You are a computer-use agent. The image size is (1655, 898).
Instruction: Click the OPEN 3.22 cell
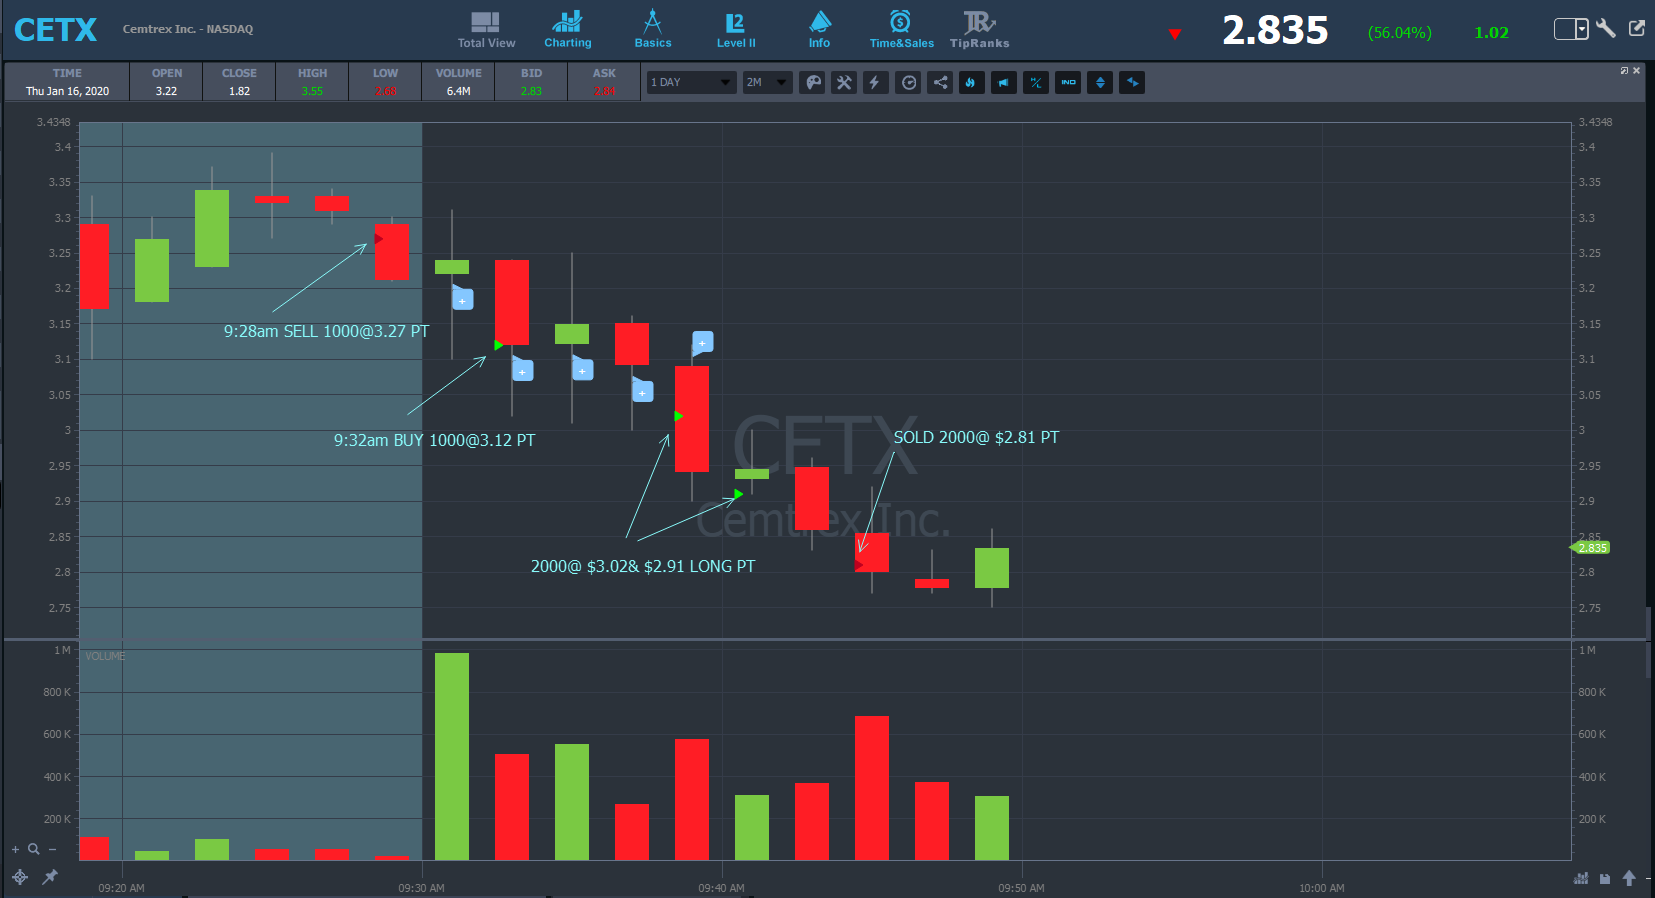[167, 82]
